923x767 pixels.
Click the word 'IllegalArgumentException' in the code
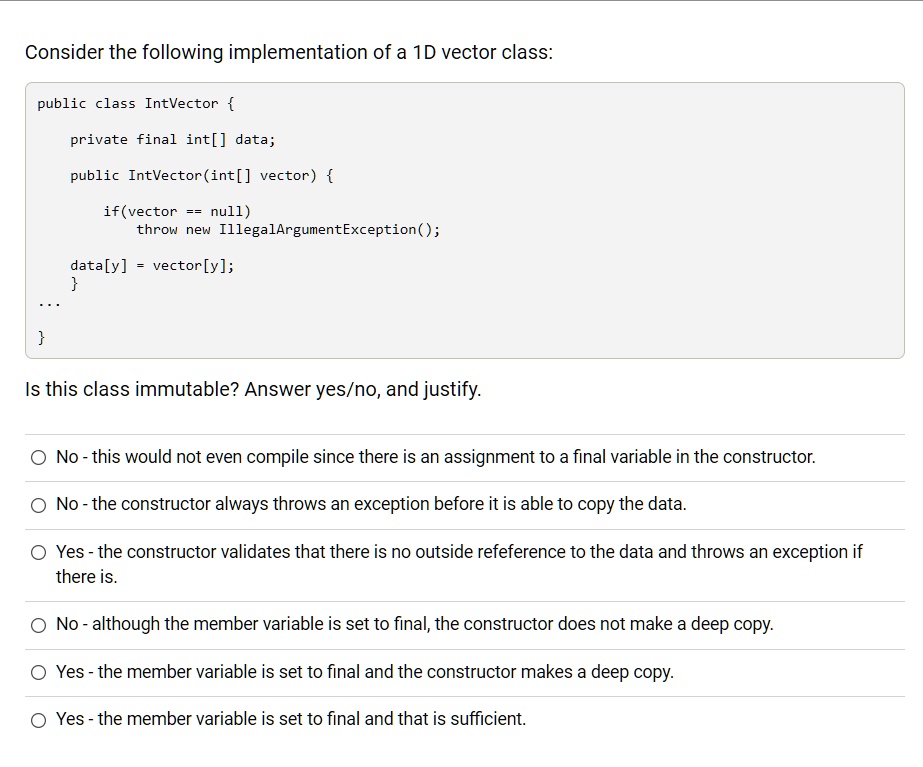[317, 229]
